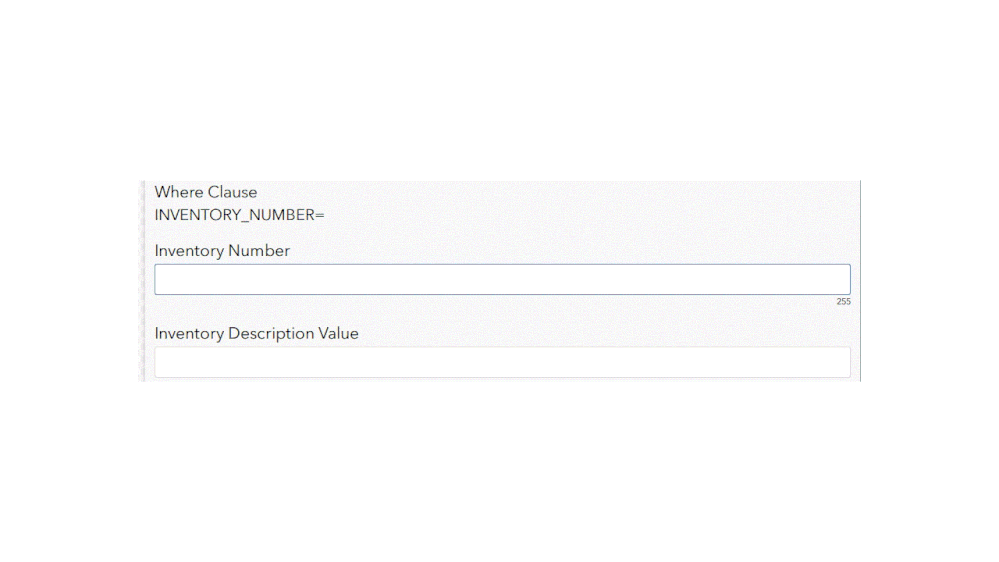Click the Inventory Number input field

click(x=502, y=280)
